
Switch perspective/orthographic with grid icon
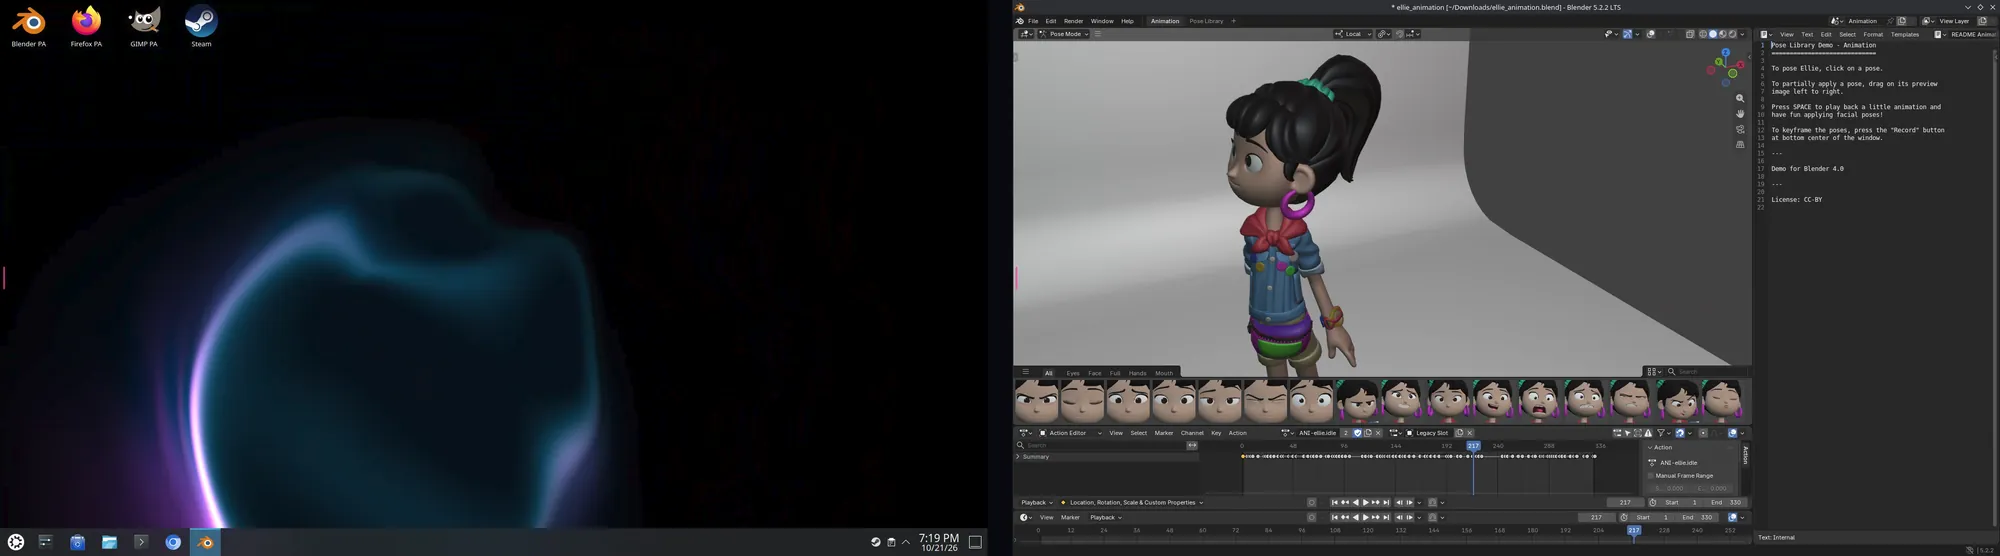1740,145
